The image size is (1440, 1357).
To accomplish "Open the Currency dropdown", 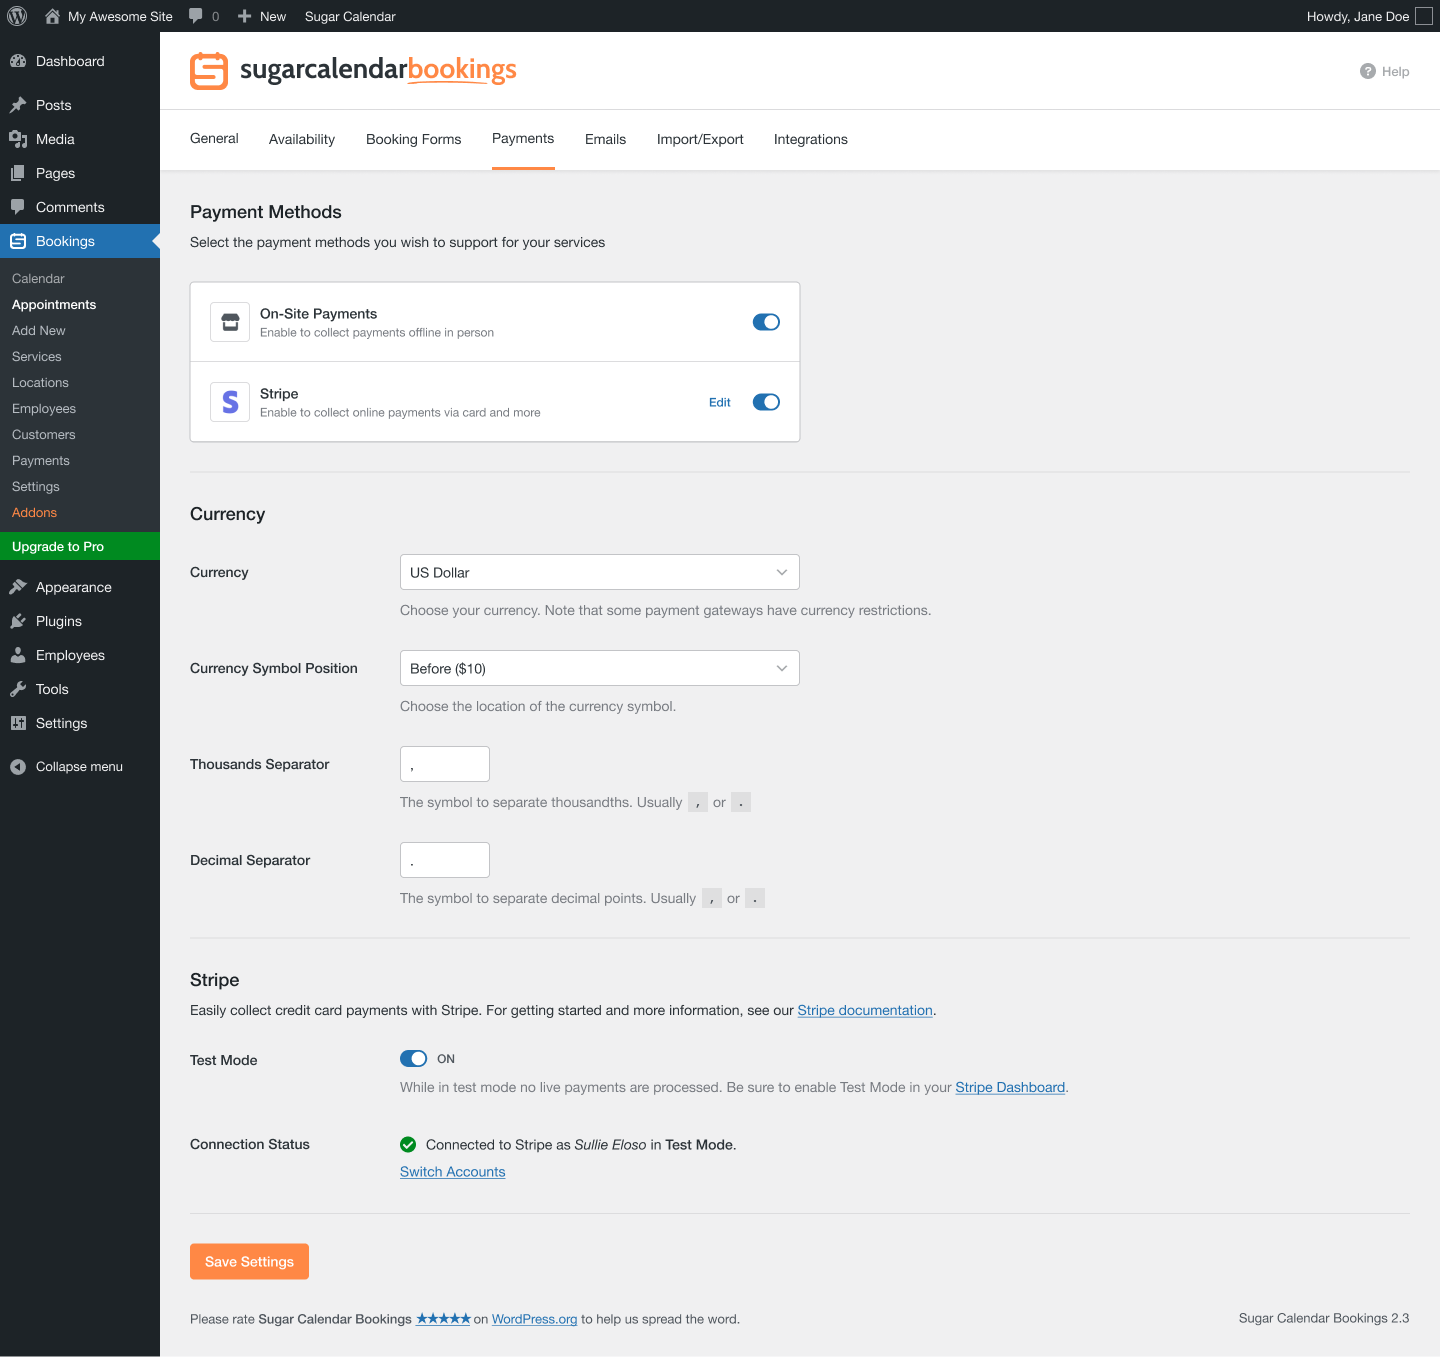I will pyautogui.click(x=599, y=572).
